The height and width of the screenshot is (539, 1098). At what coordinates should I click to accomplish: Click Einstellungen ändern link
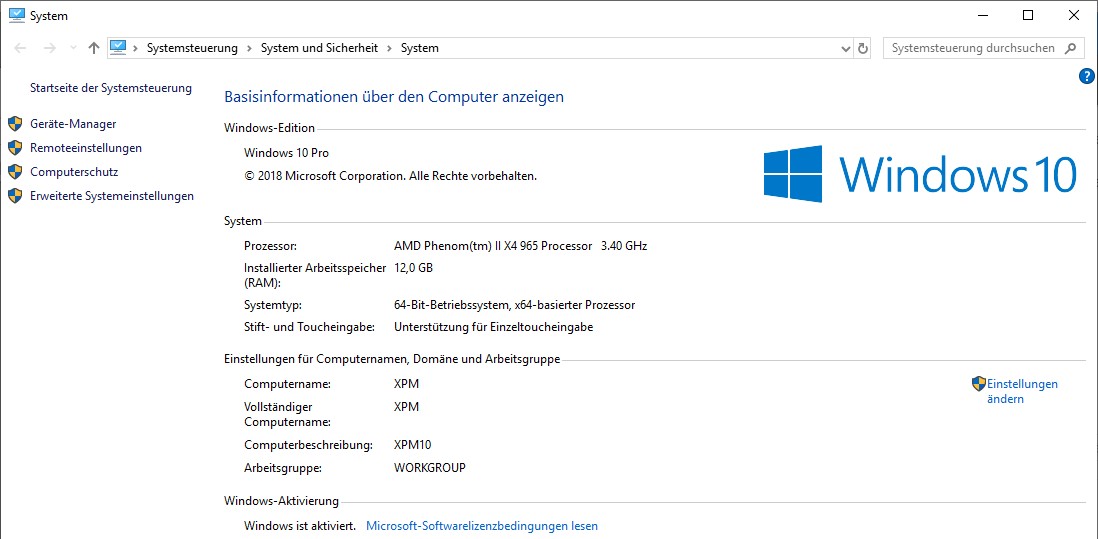click(1022, 391)
